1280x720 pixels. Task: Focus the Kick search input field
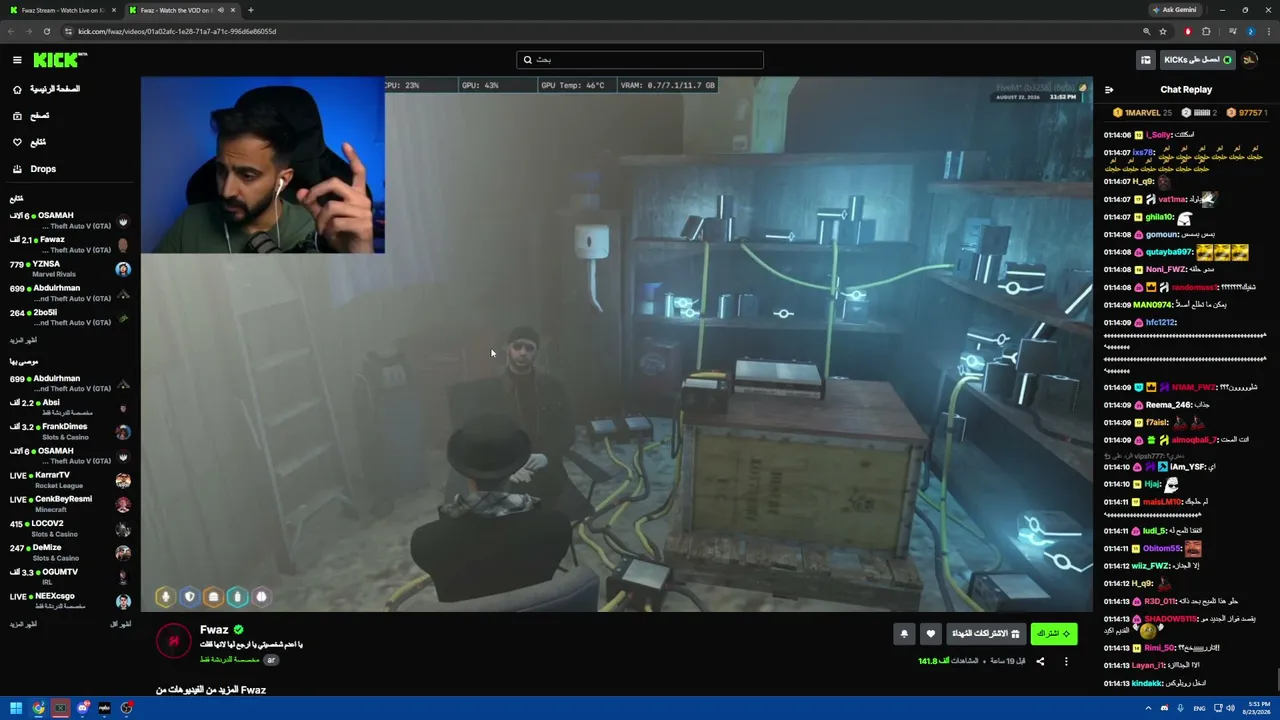tap(640, 60)
